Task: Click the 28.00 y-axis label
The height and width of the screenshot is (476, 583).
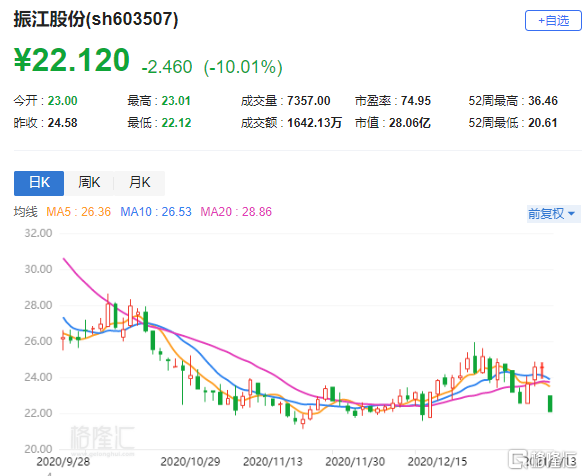Action: click(x=38, y=305)
